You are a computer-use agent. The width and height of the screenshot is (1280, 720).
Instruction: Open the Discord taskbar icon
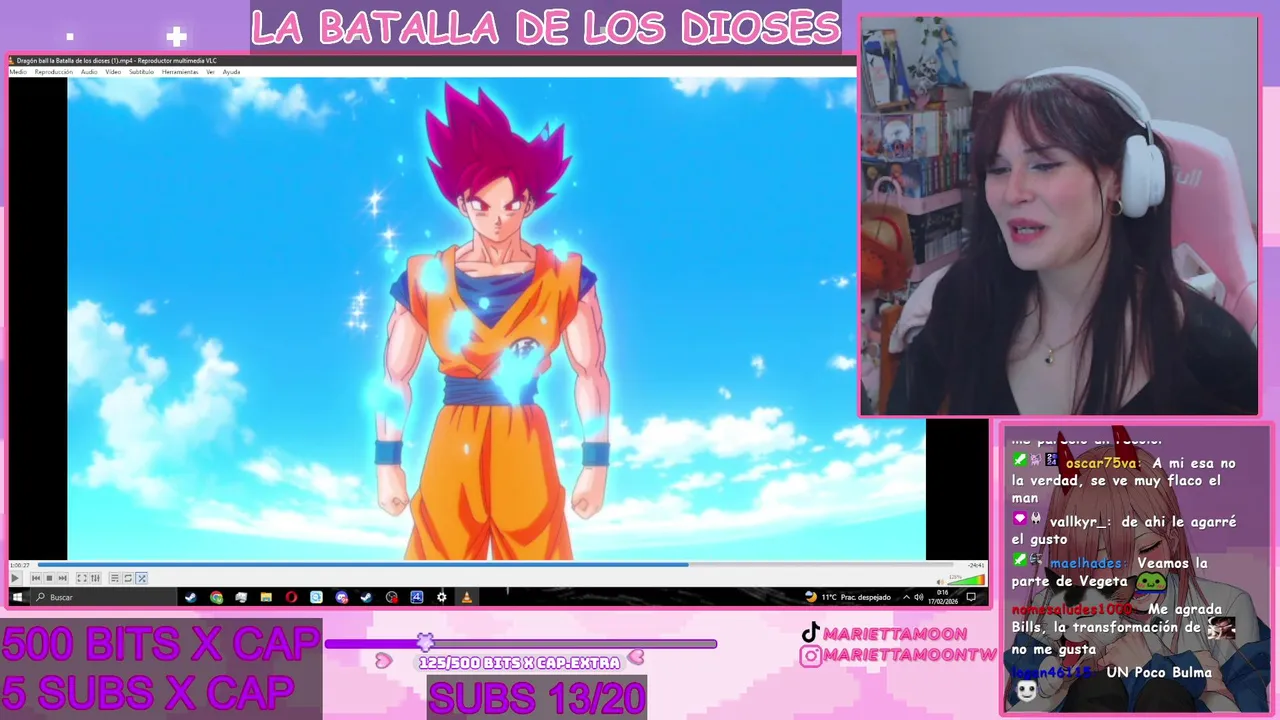(341, 597)
